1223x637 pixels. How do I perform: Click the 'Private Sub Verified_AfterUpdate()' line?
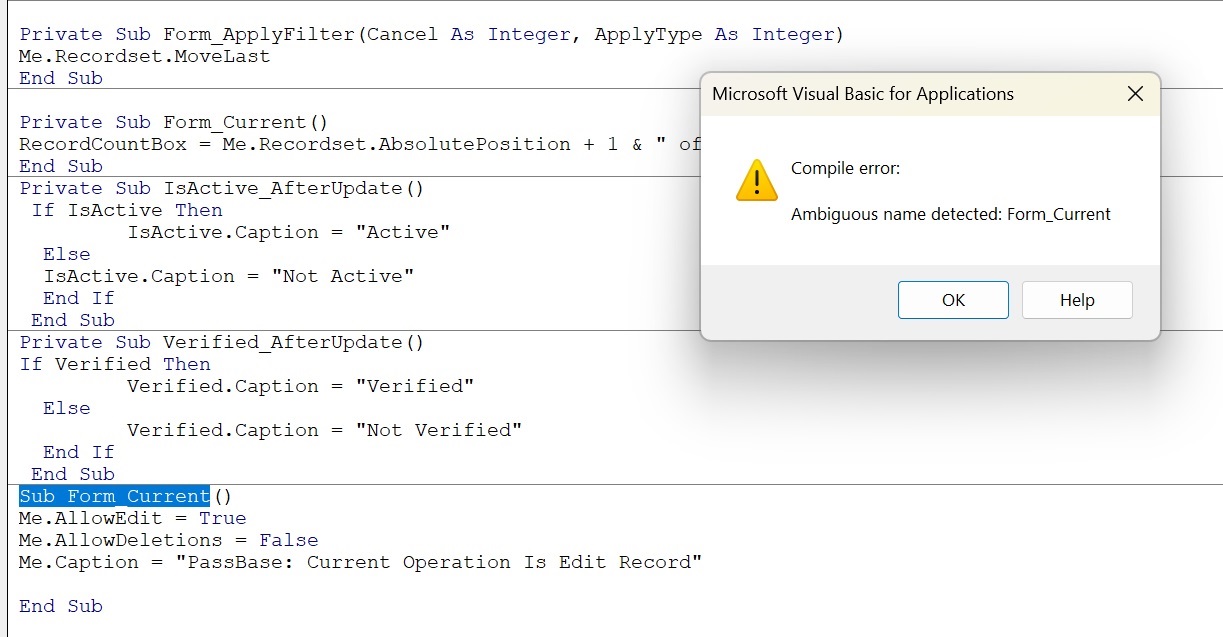tap(222, 343)
